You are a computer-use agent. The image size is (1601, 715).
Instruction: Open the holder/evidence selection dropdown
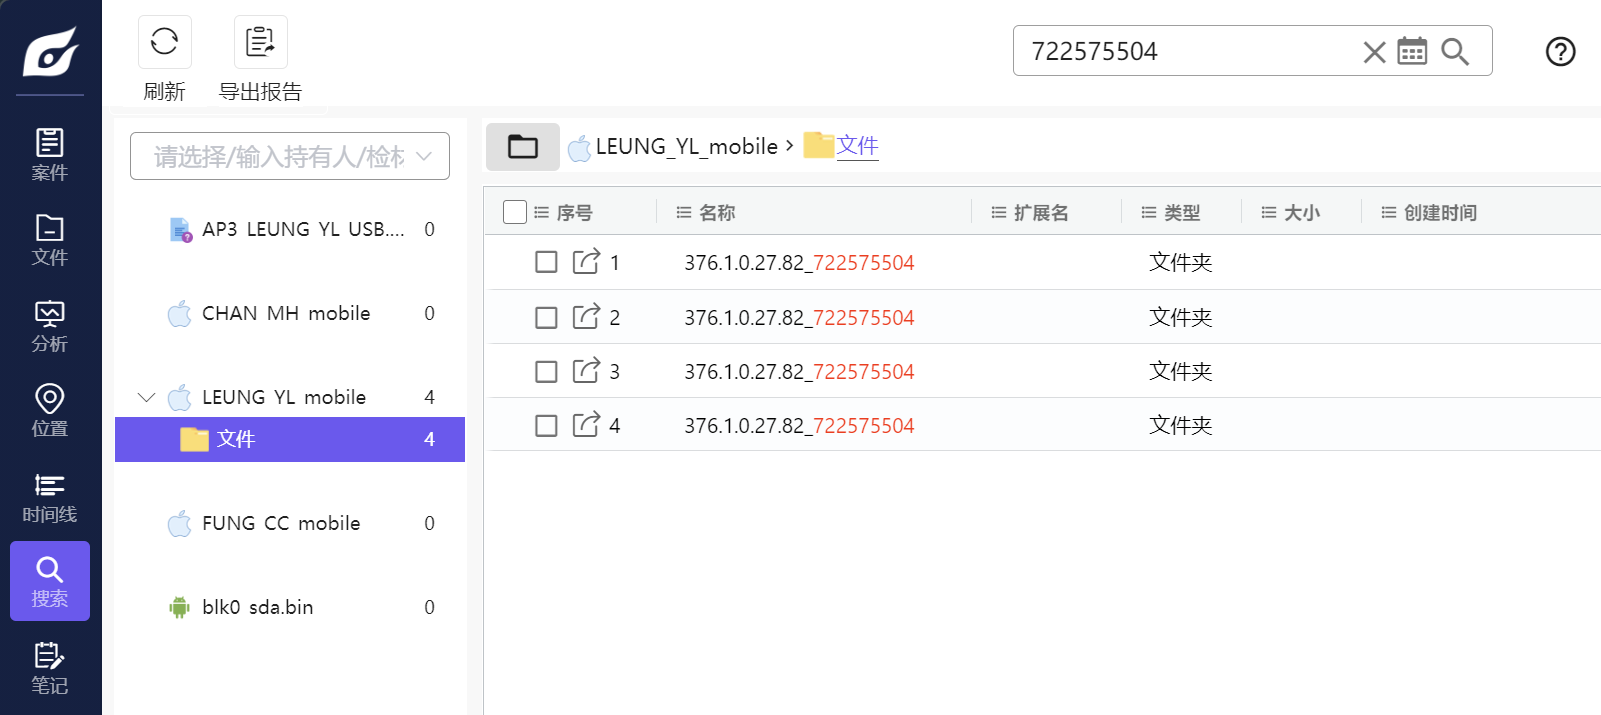290,157
